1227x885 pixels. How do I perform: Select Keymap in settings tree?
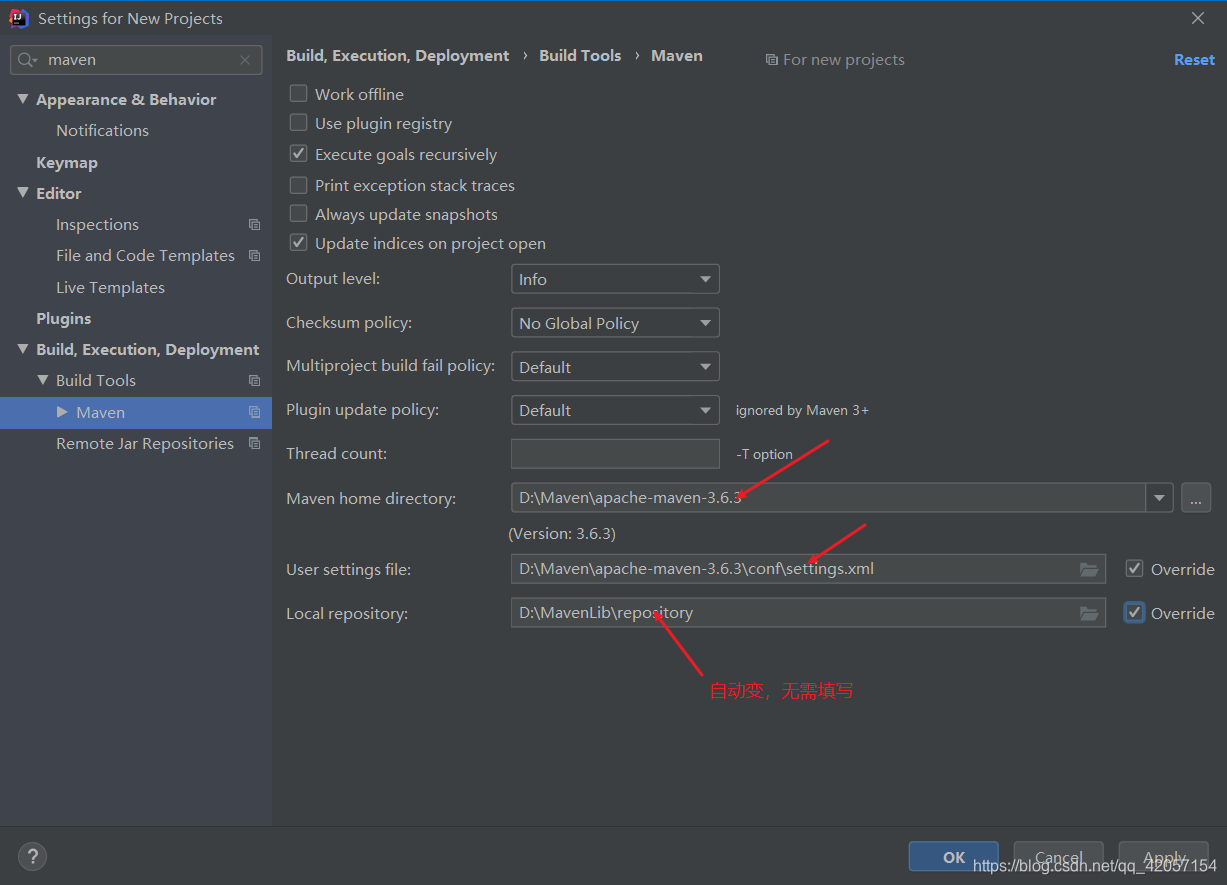pyautogui.click(x=67, y=162)
